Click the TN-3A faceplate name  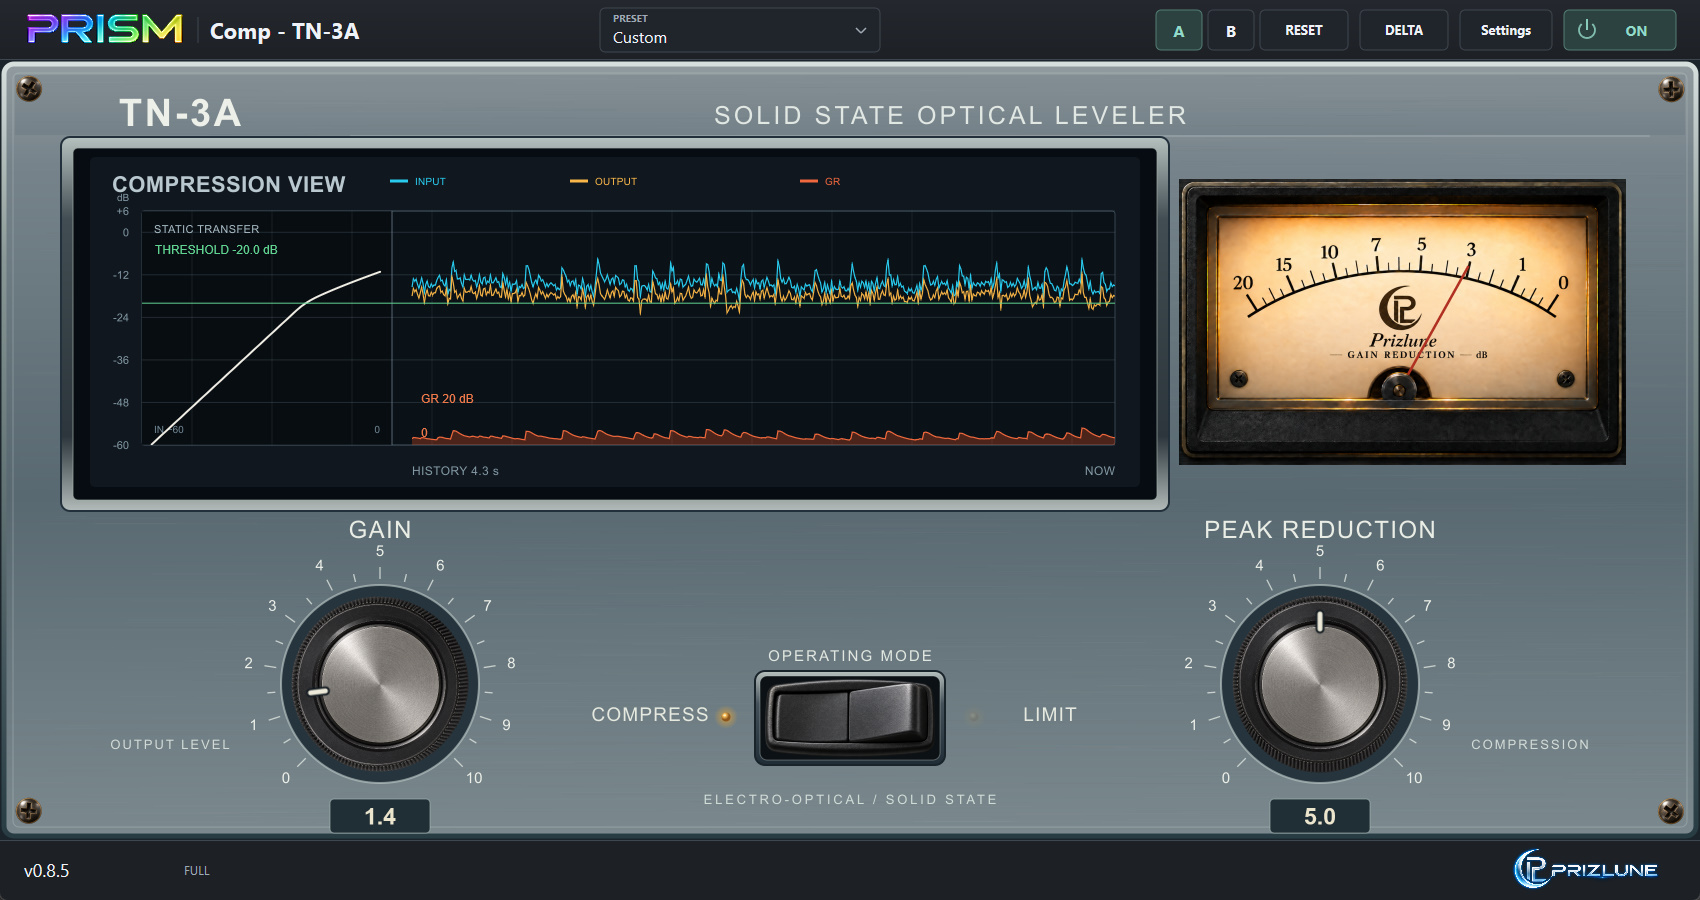(181, 113)
